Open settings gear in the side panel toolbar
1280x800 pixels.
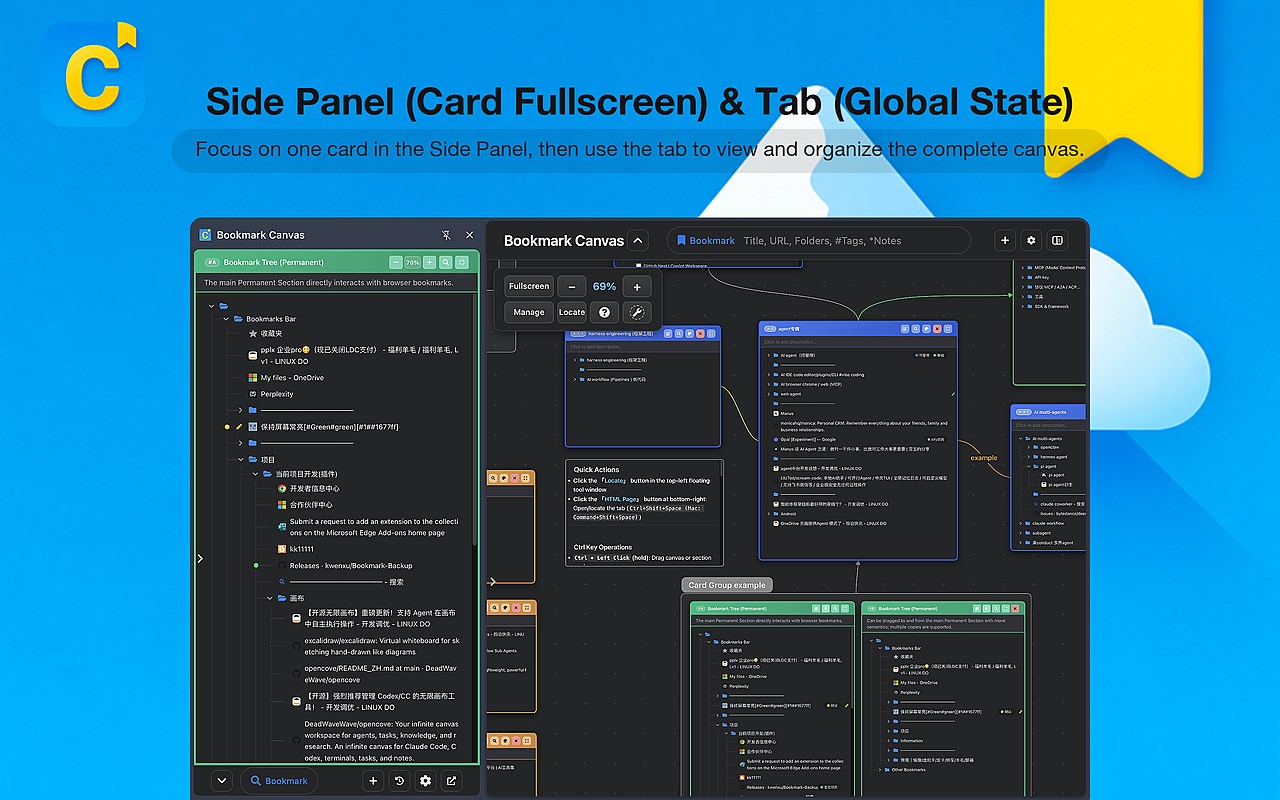click(425, 781)
